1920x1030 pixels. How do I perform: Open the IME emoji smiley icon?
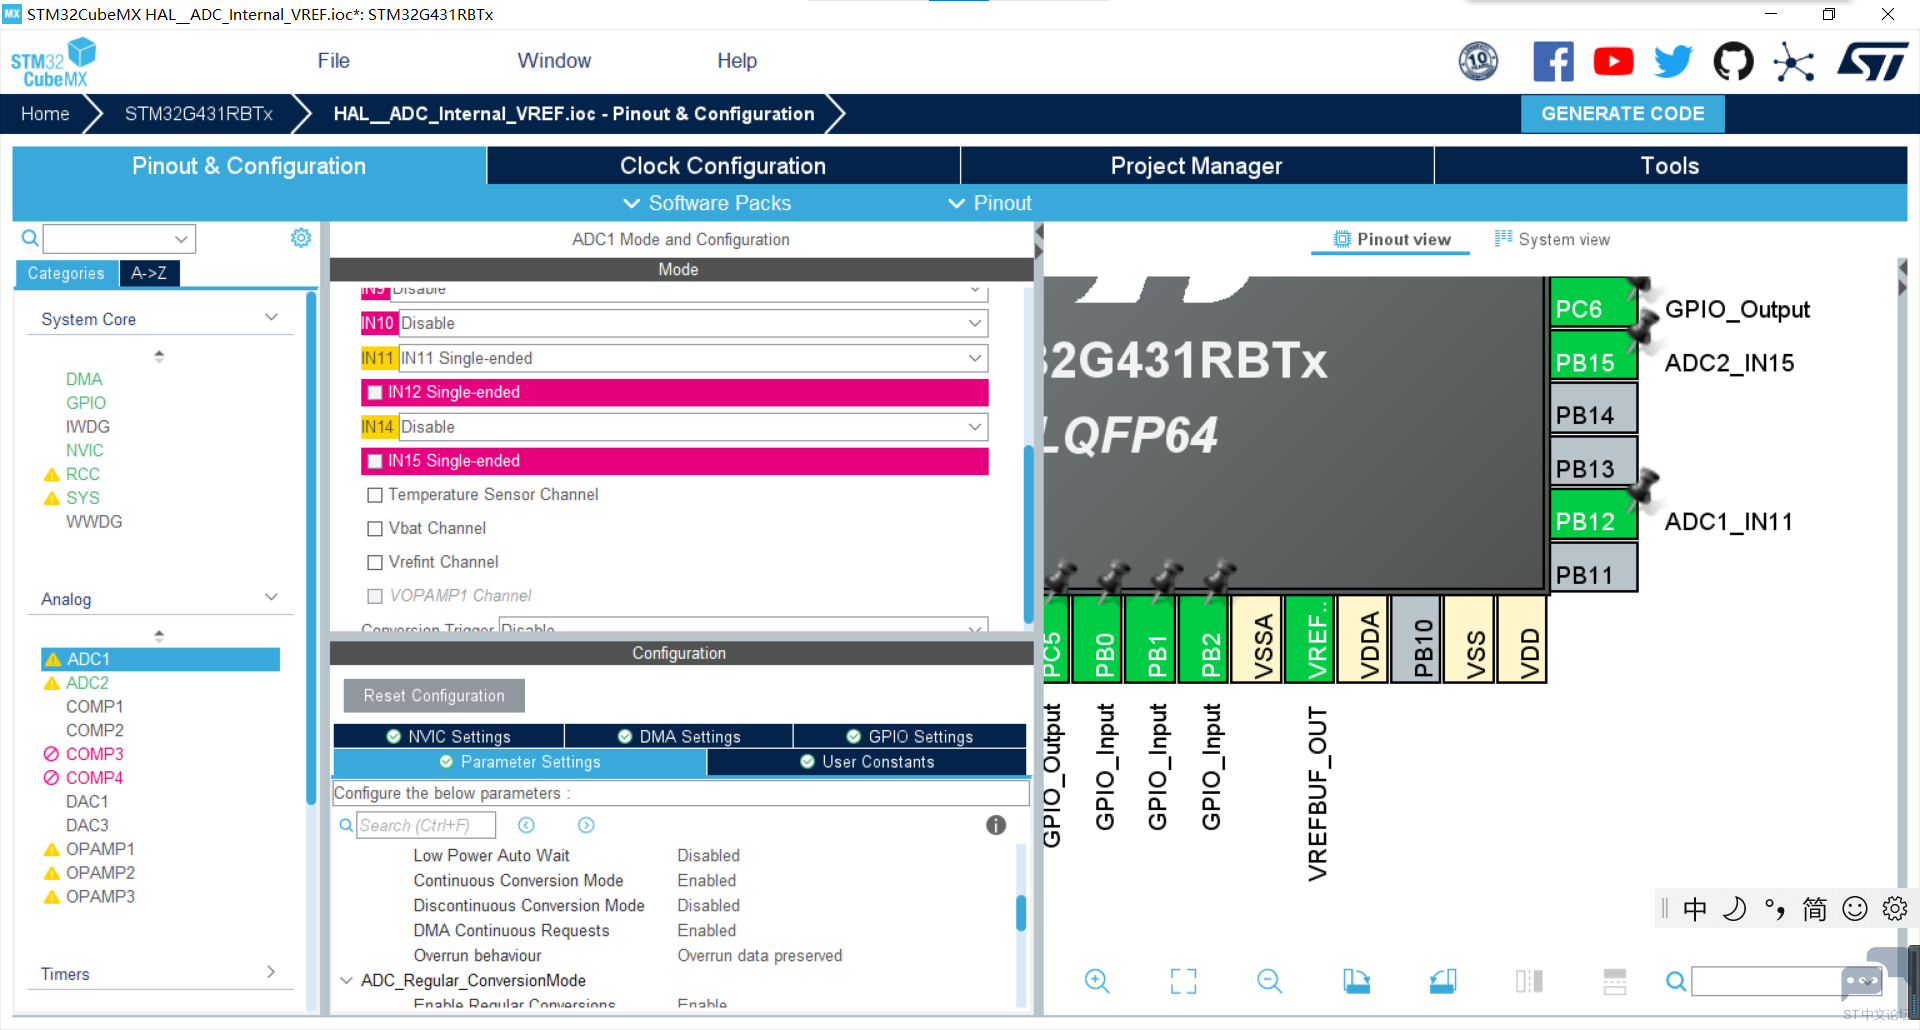coord(1855,908)
